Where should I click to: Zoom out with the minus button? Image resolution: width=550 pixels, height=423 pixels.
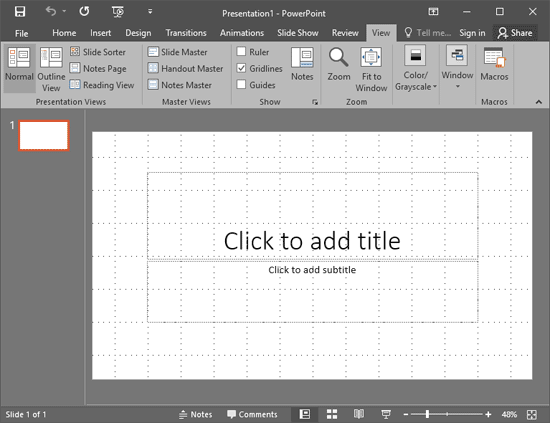click(406, 415)
